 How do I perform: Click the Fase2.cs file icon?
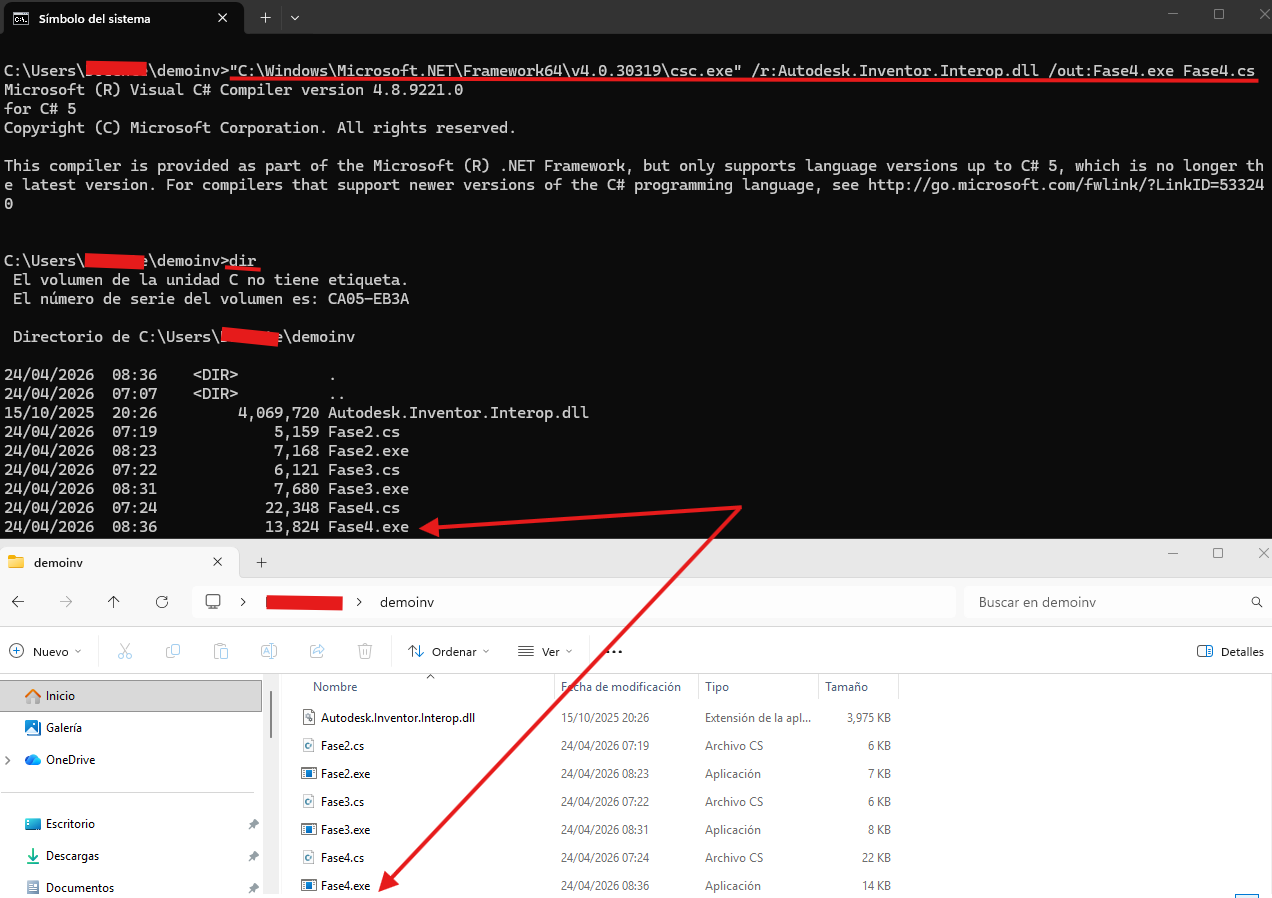[x=309, y=745]
